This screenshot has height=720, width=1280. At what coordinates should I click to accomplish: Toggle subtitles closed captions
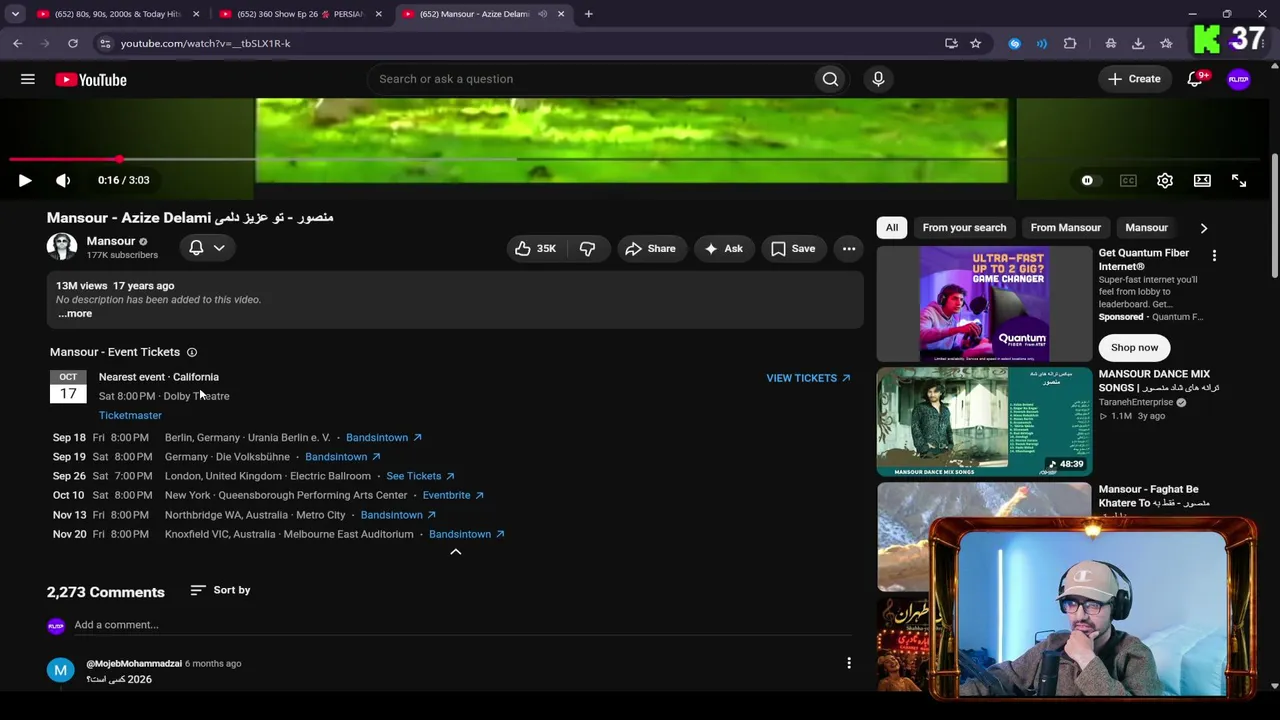click(1128, 181)
